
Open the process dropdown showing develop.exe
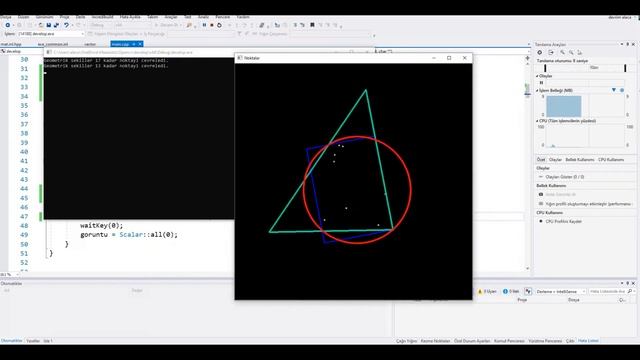coord(51,34)
